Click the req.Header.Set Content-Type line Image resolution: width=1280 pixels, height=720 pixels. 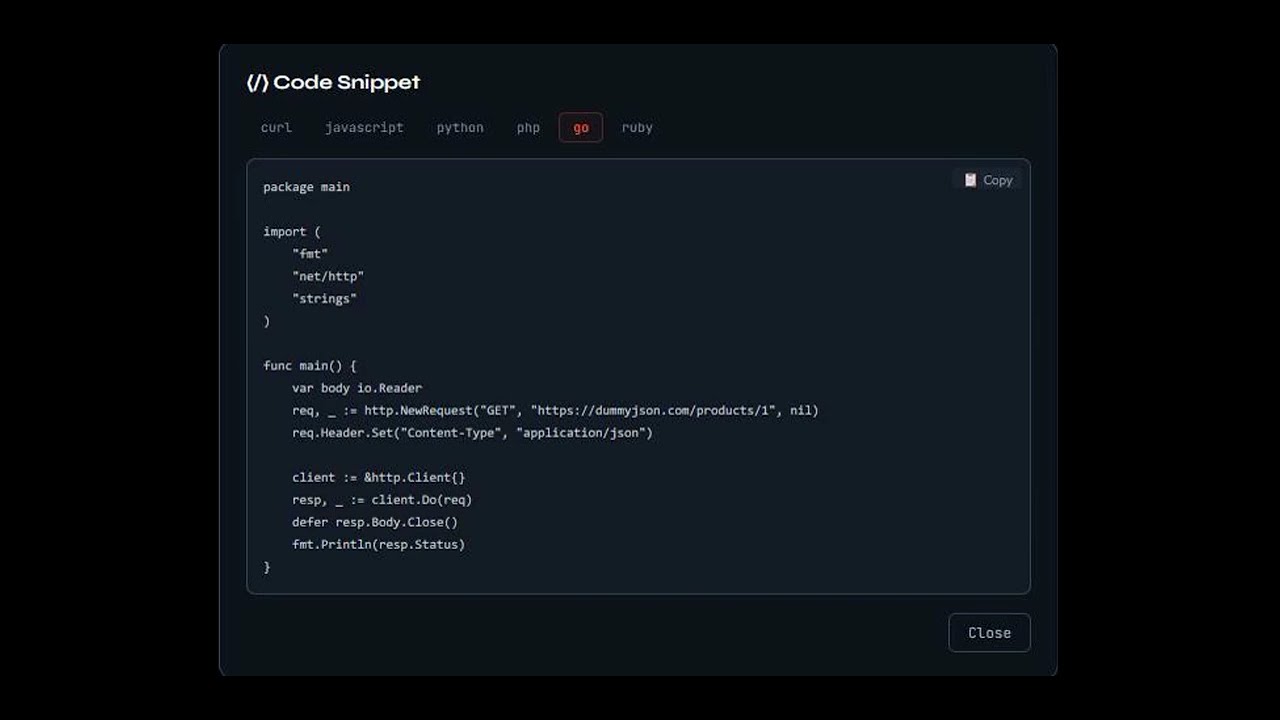click(x=472, y=432)
